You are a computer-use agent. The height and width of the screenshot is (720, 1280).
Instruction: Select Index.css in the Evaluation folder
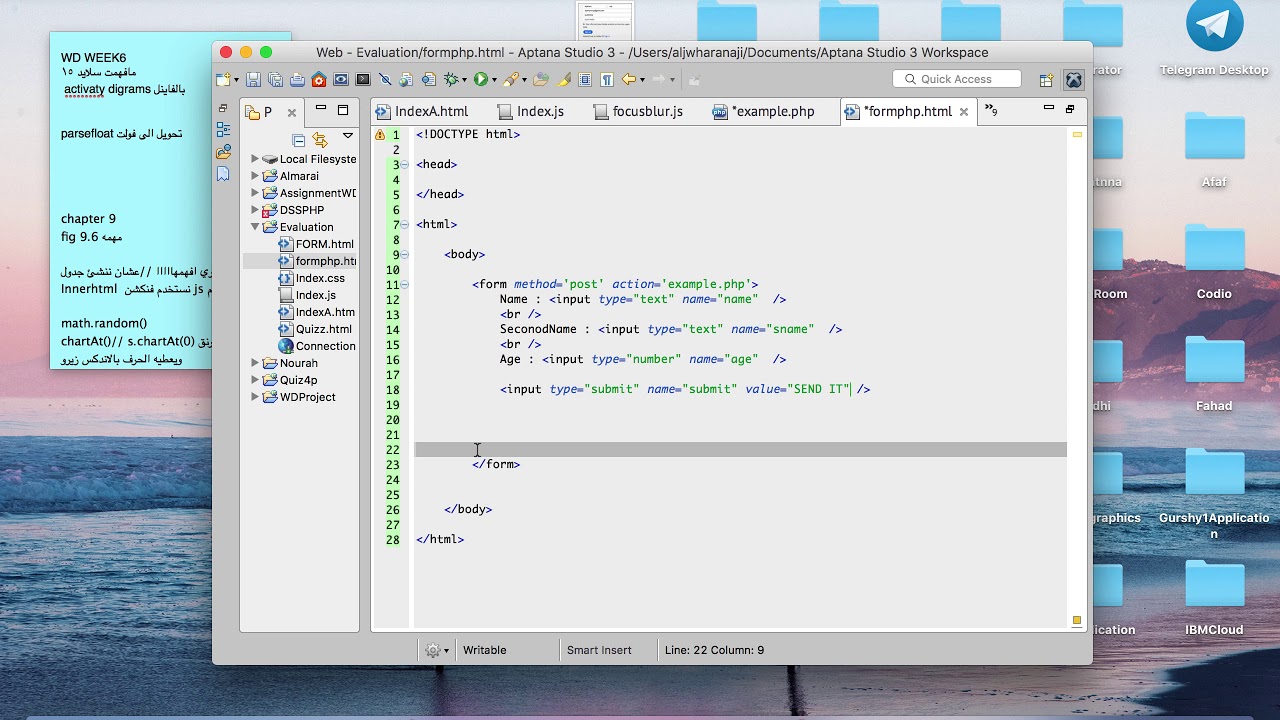312,278
